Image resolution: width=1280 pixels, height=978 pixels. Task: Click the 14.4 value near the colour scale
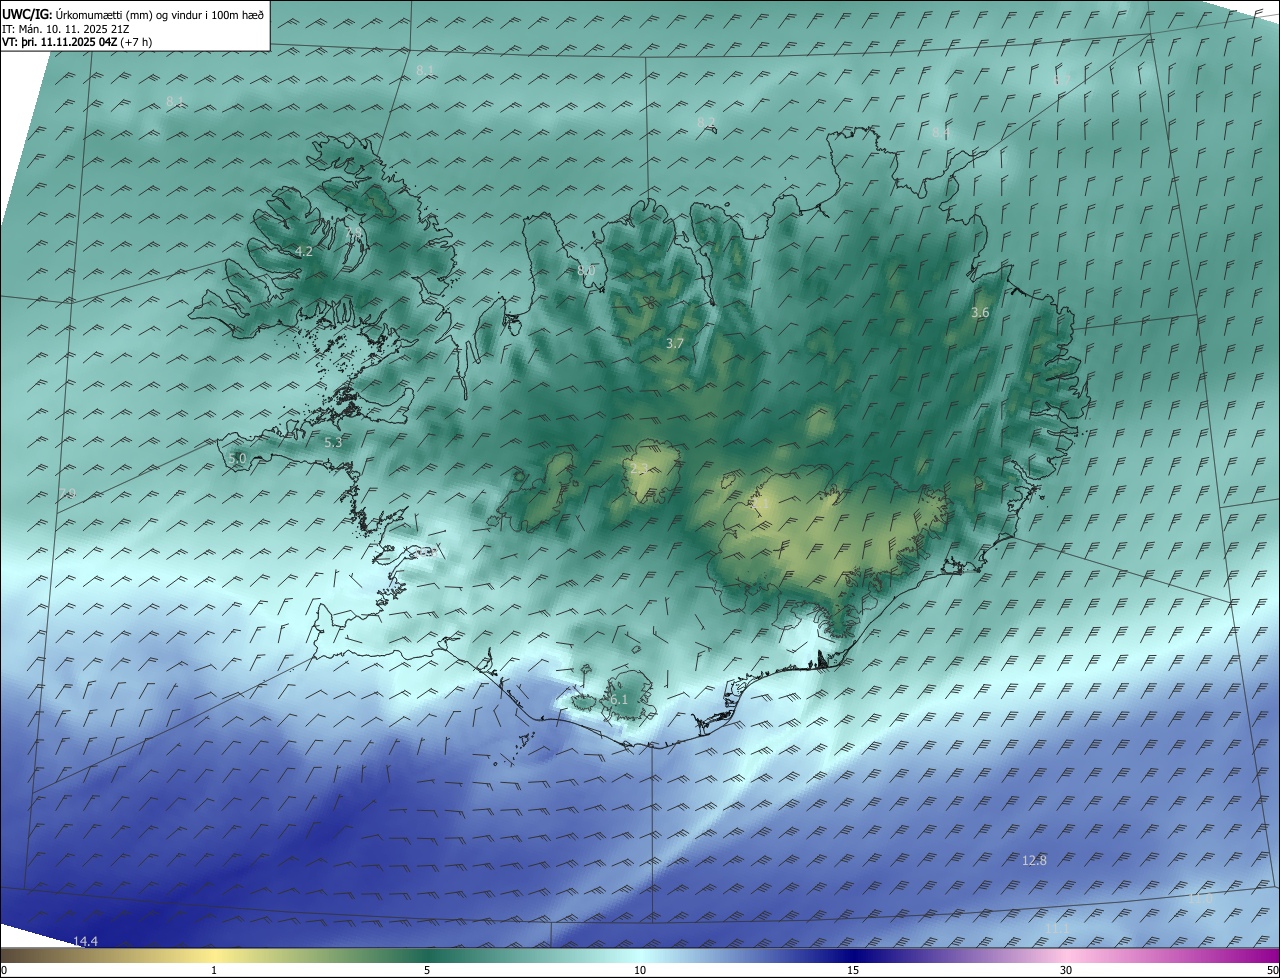(x=86, y=941)
